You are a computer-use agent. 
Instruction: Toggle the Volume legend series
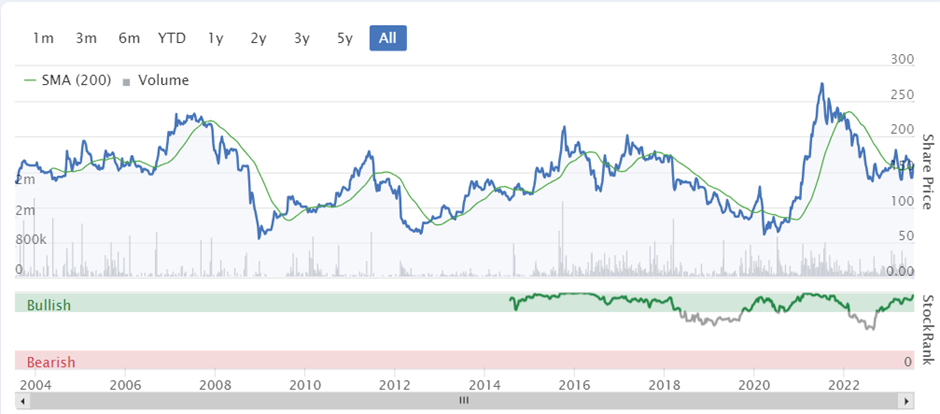(x=156, y=80)
